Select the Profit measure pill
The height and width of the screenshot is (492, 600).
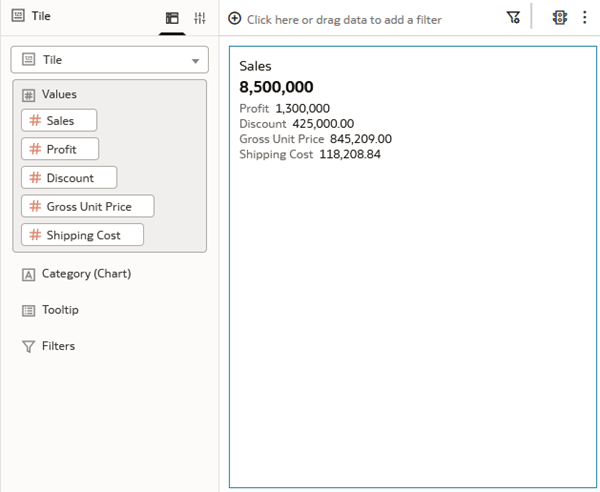[x=60, y=149]
